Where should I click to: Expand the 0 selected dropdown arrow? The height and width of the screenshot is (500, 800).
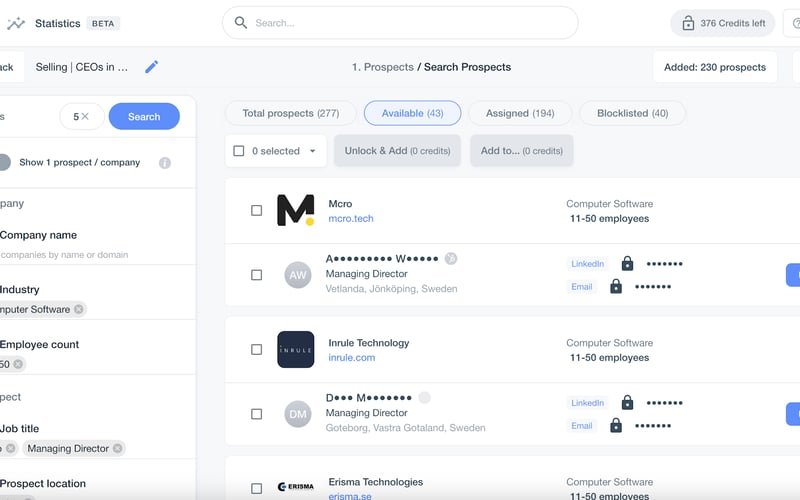click(x=312, y=151)
